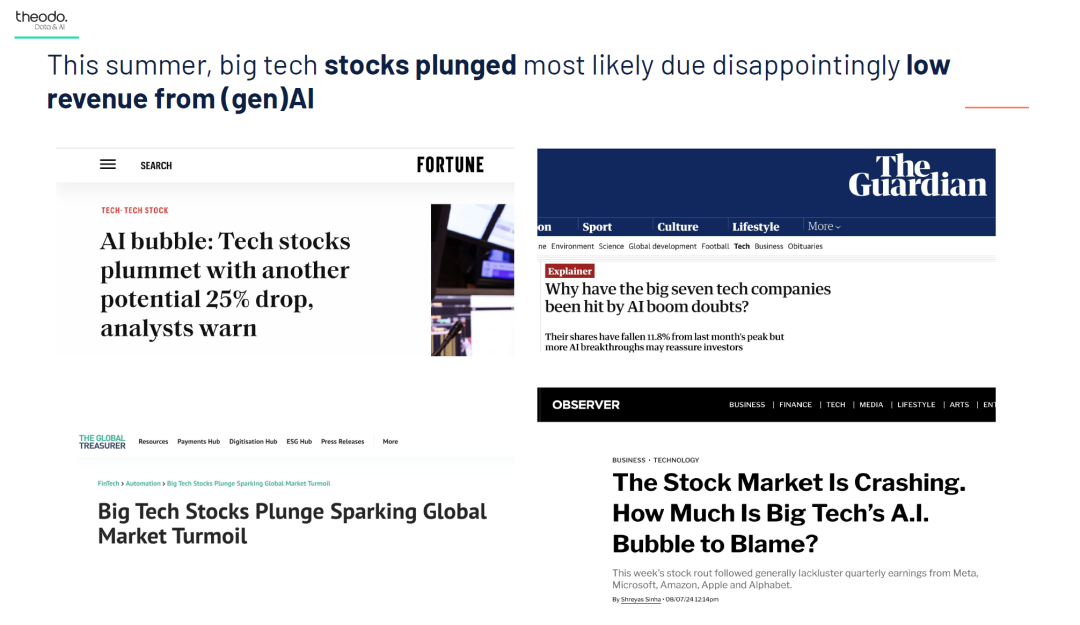Select the Culture tab on Guardian
Viewport: 1080px width, 625px height.
point(677,227)
